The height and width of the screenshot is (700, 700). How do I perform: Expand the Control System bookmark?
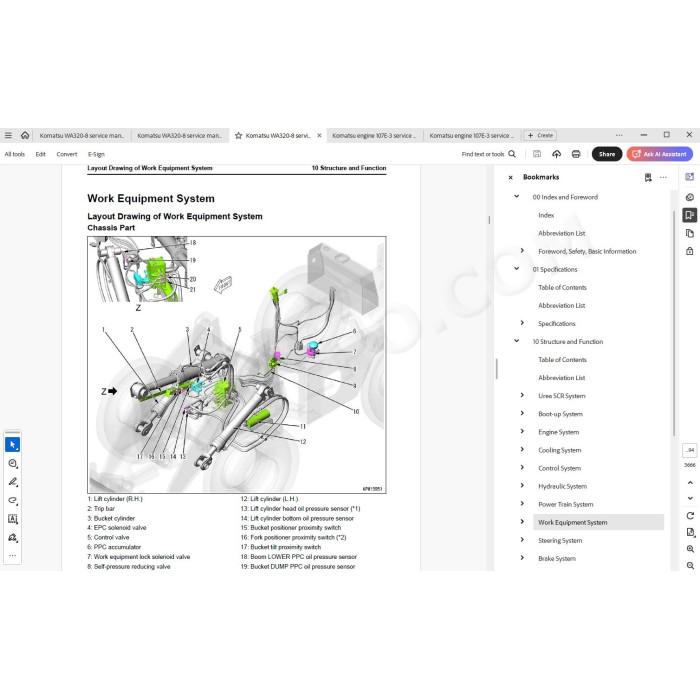522,467
